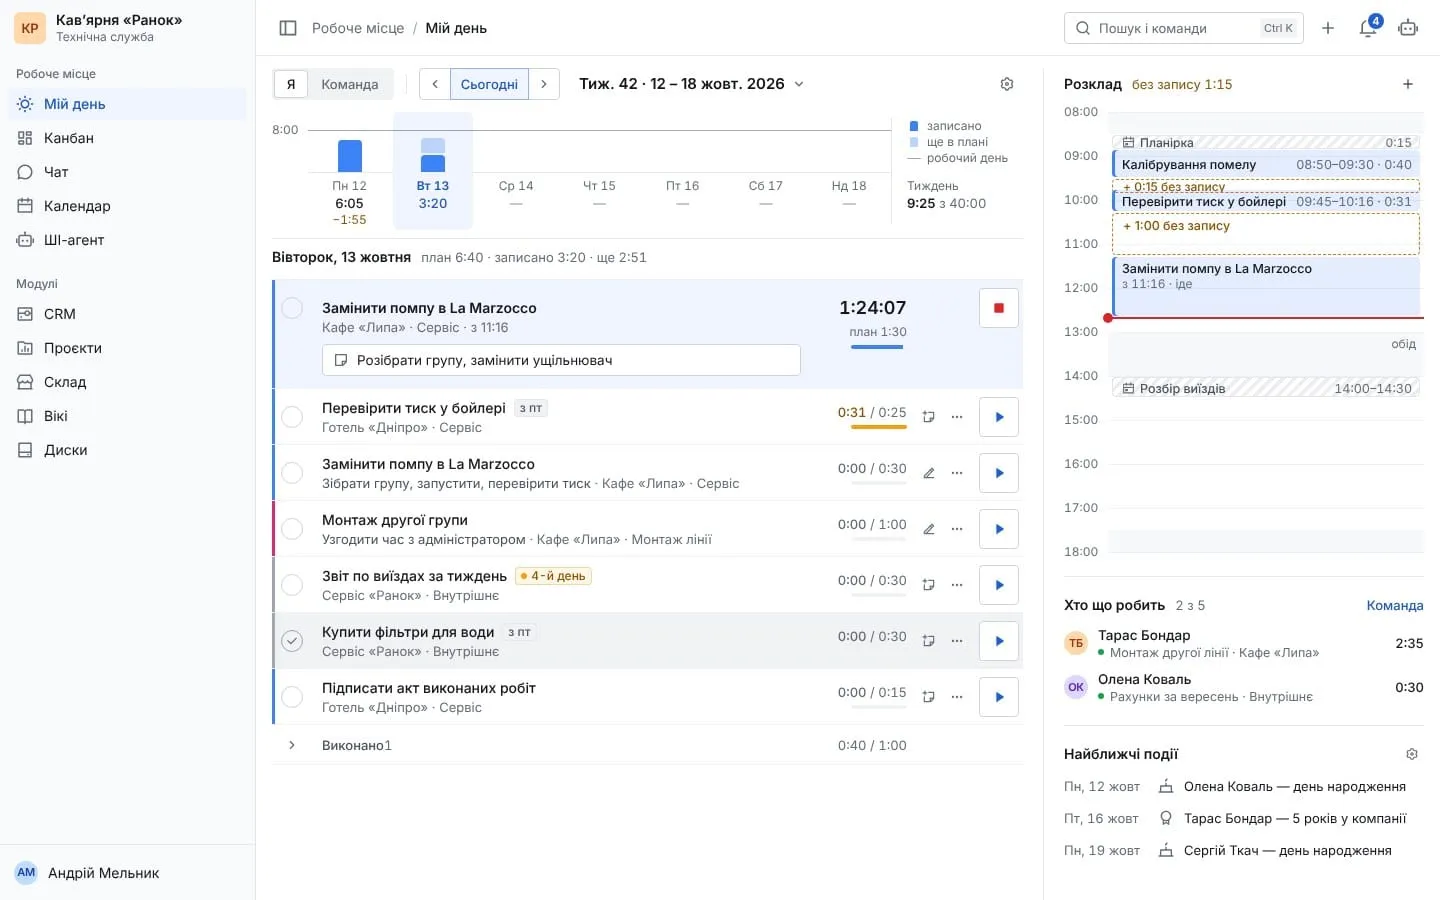Mark Перевірити тиск у бойлері as done
Image resolution: width=1440 pixels, height=900 pixels.
pyautogui.click(x=292, y=417)
